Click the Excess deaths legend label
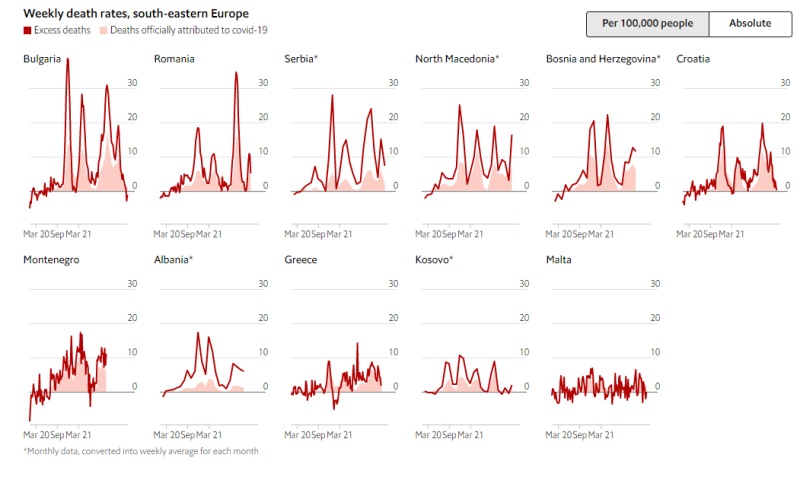Image resolution: width=800 pixels, height=477 pixels. 61,31
